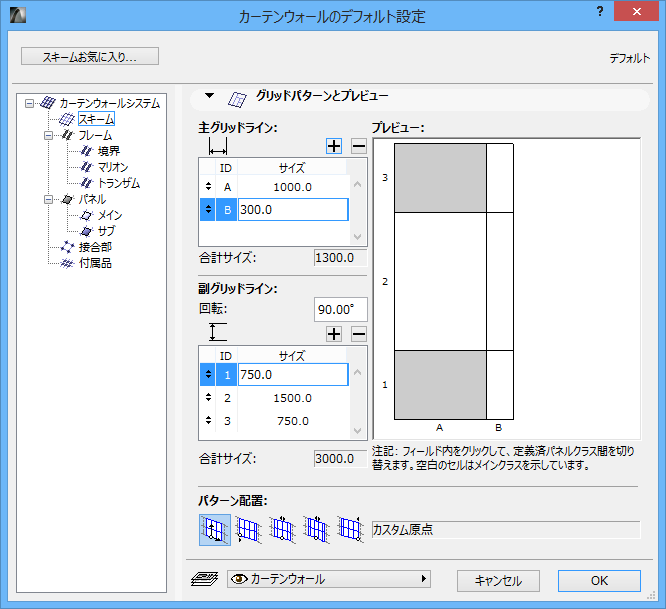The width and height of the screenshot is (666, 609).
Task: Click the スキームお気に入り... button
Action: pyautogui.click(x=90, y=56)
